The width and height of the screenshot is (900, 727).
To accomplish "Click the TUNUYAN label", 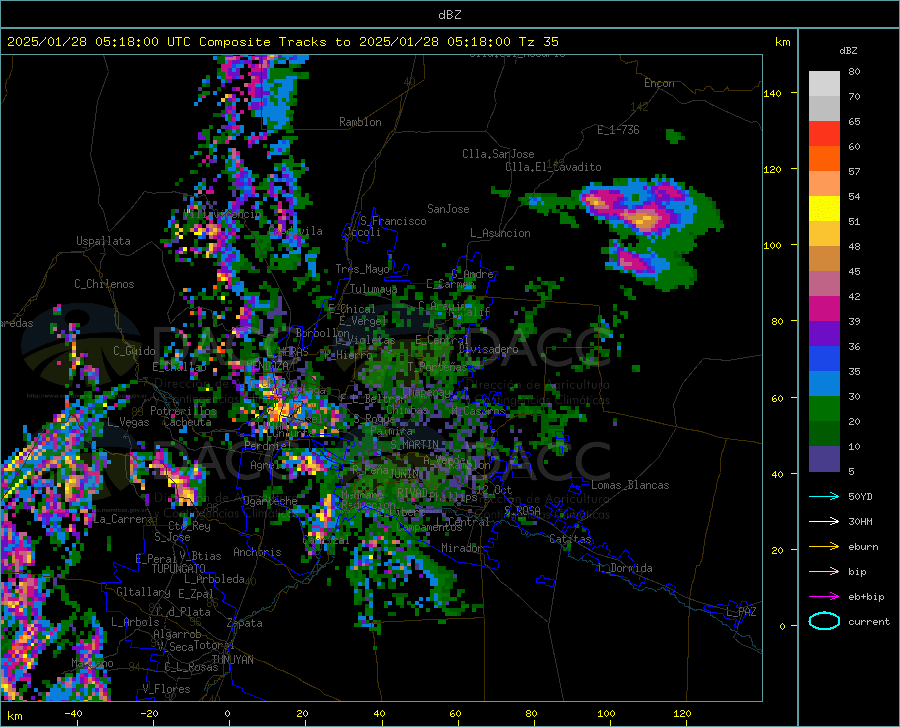I will tap(232, 659).
